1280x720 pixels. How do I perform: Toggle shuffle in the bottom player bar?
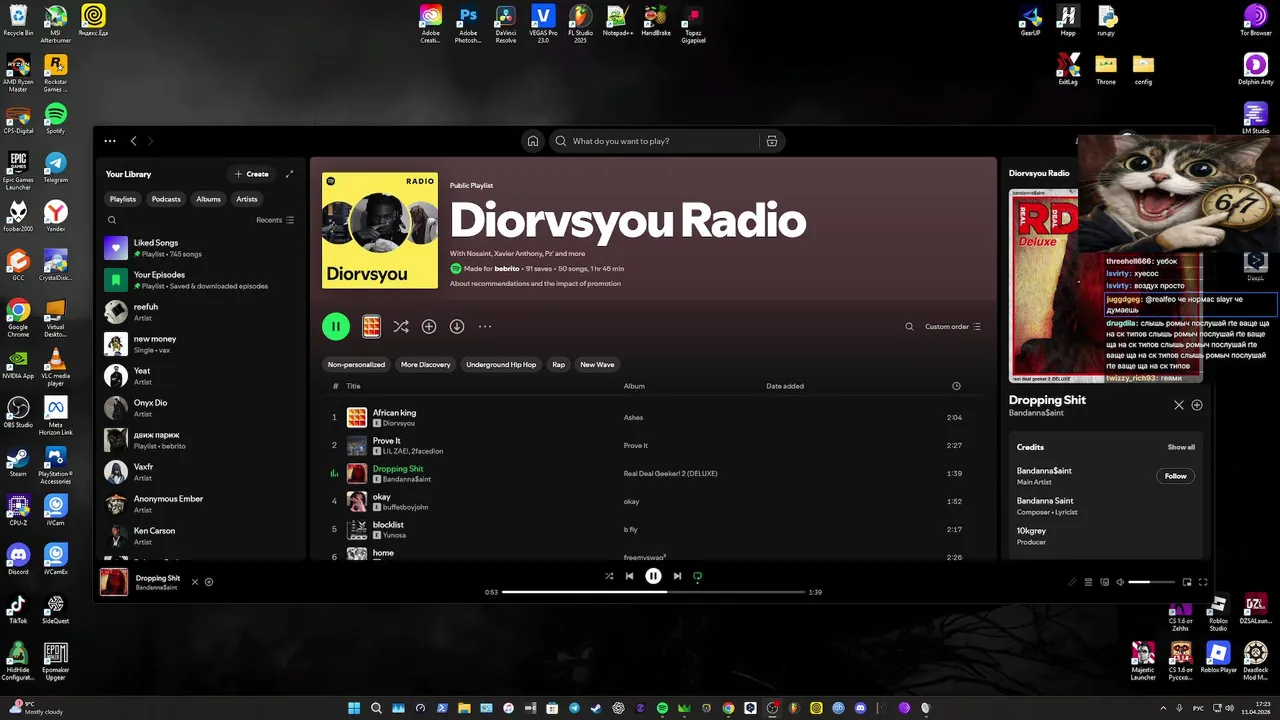point(609,576)
